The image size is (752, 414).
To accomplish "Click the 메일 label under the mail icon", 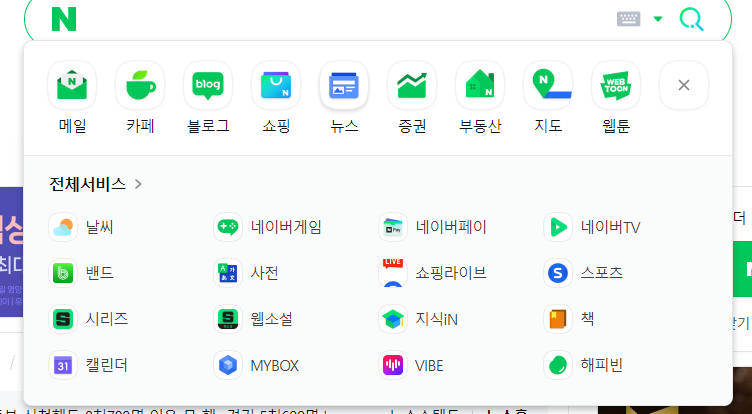I will pos(72,126).
